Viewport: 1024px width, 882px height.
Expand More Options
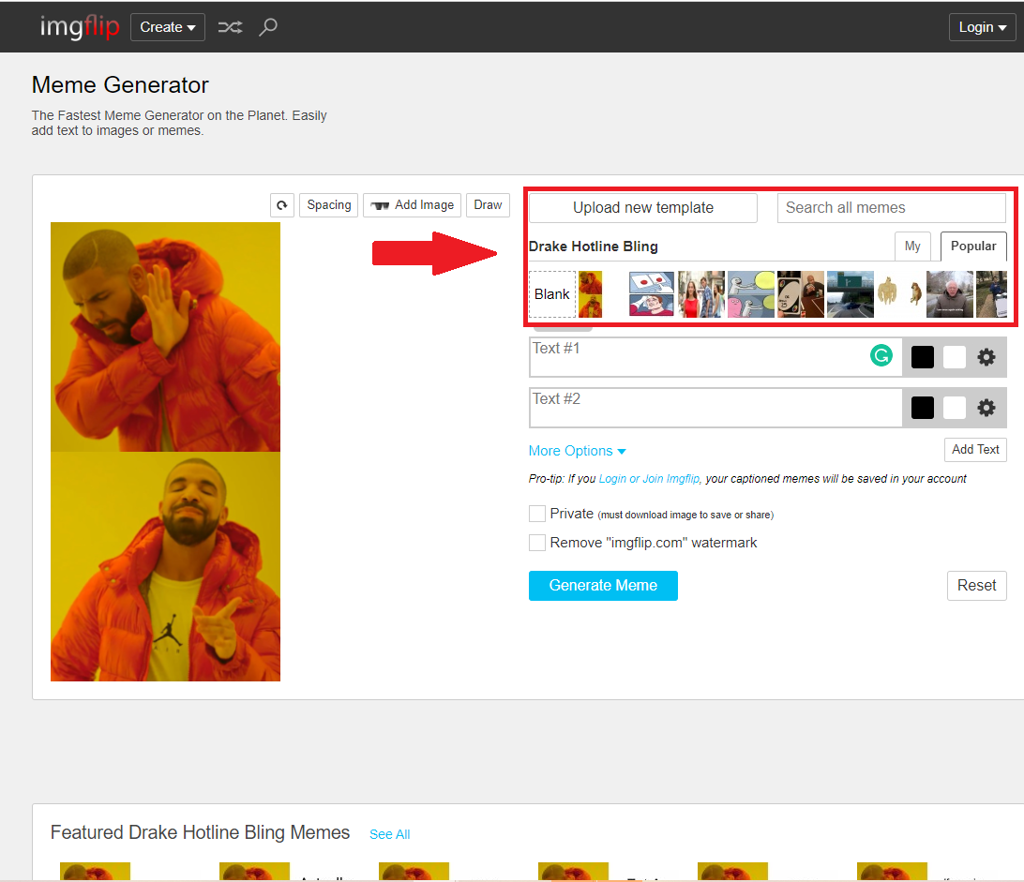coord(577,451)
